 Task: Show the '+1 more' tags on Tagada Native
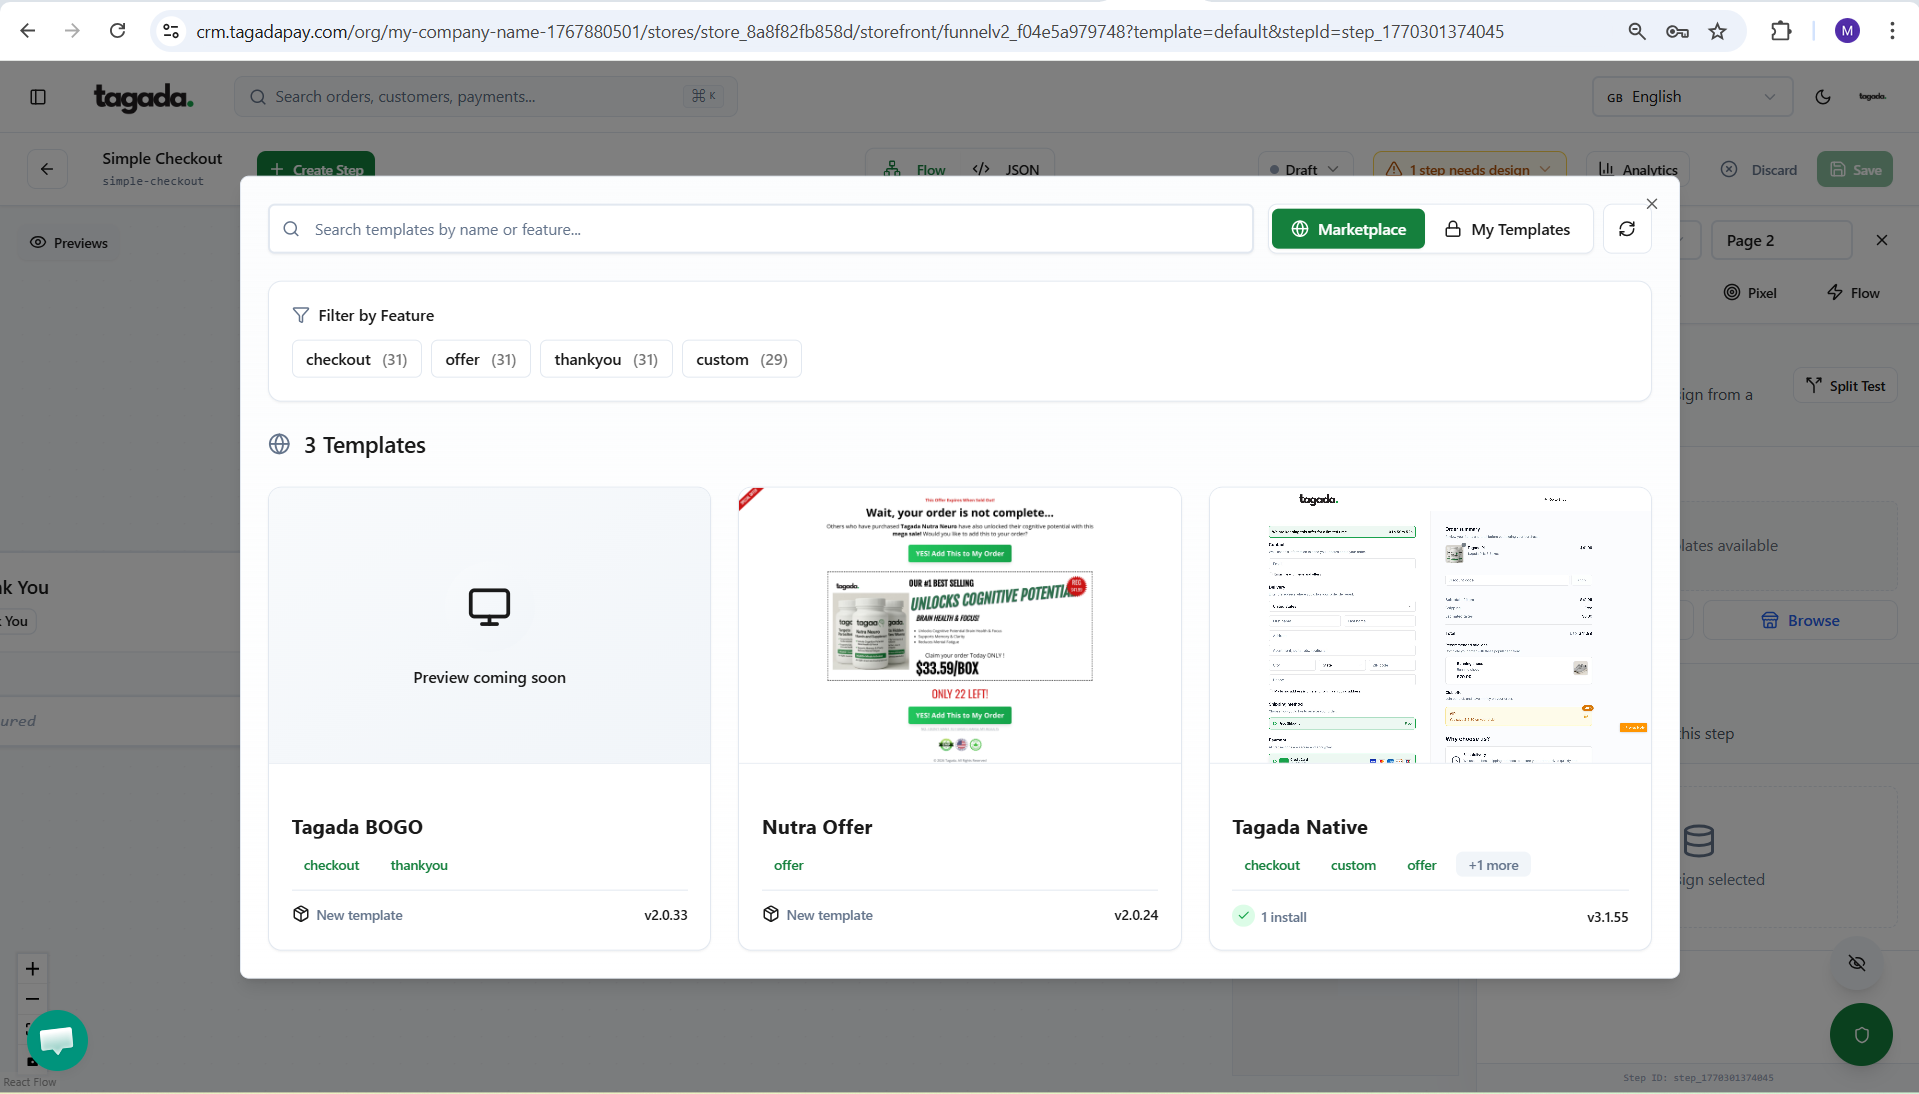(x=1493, y=865)
